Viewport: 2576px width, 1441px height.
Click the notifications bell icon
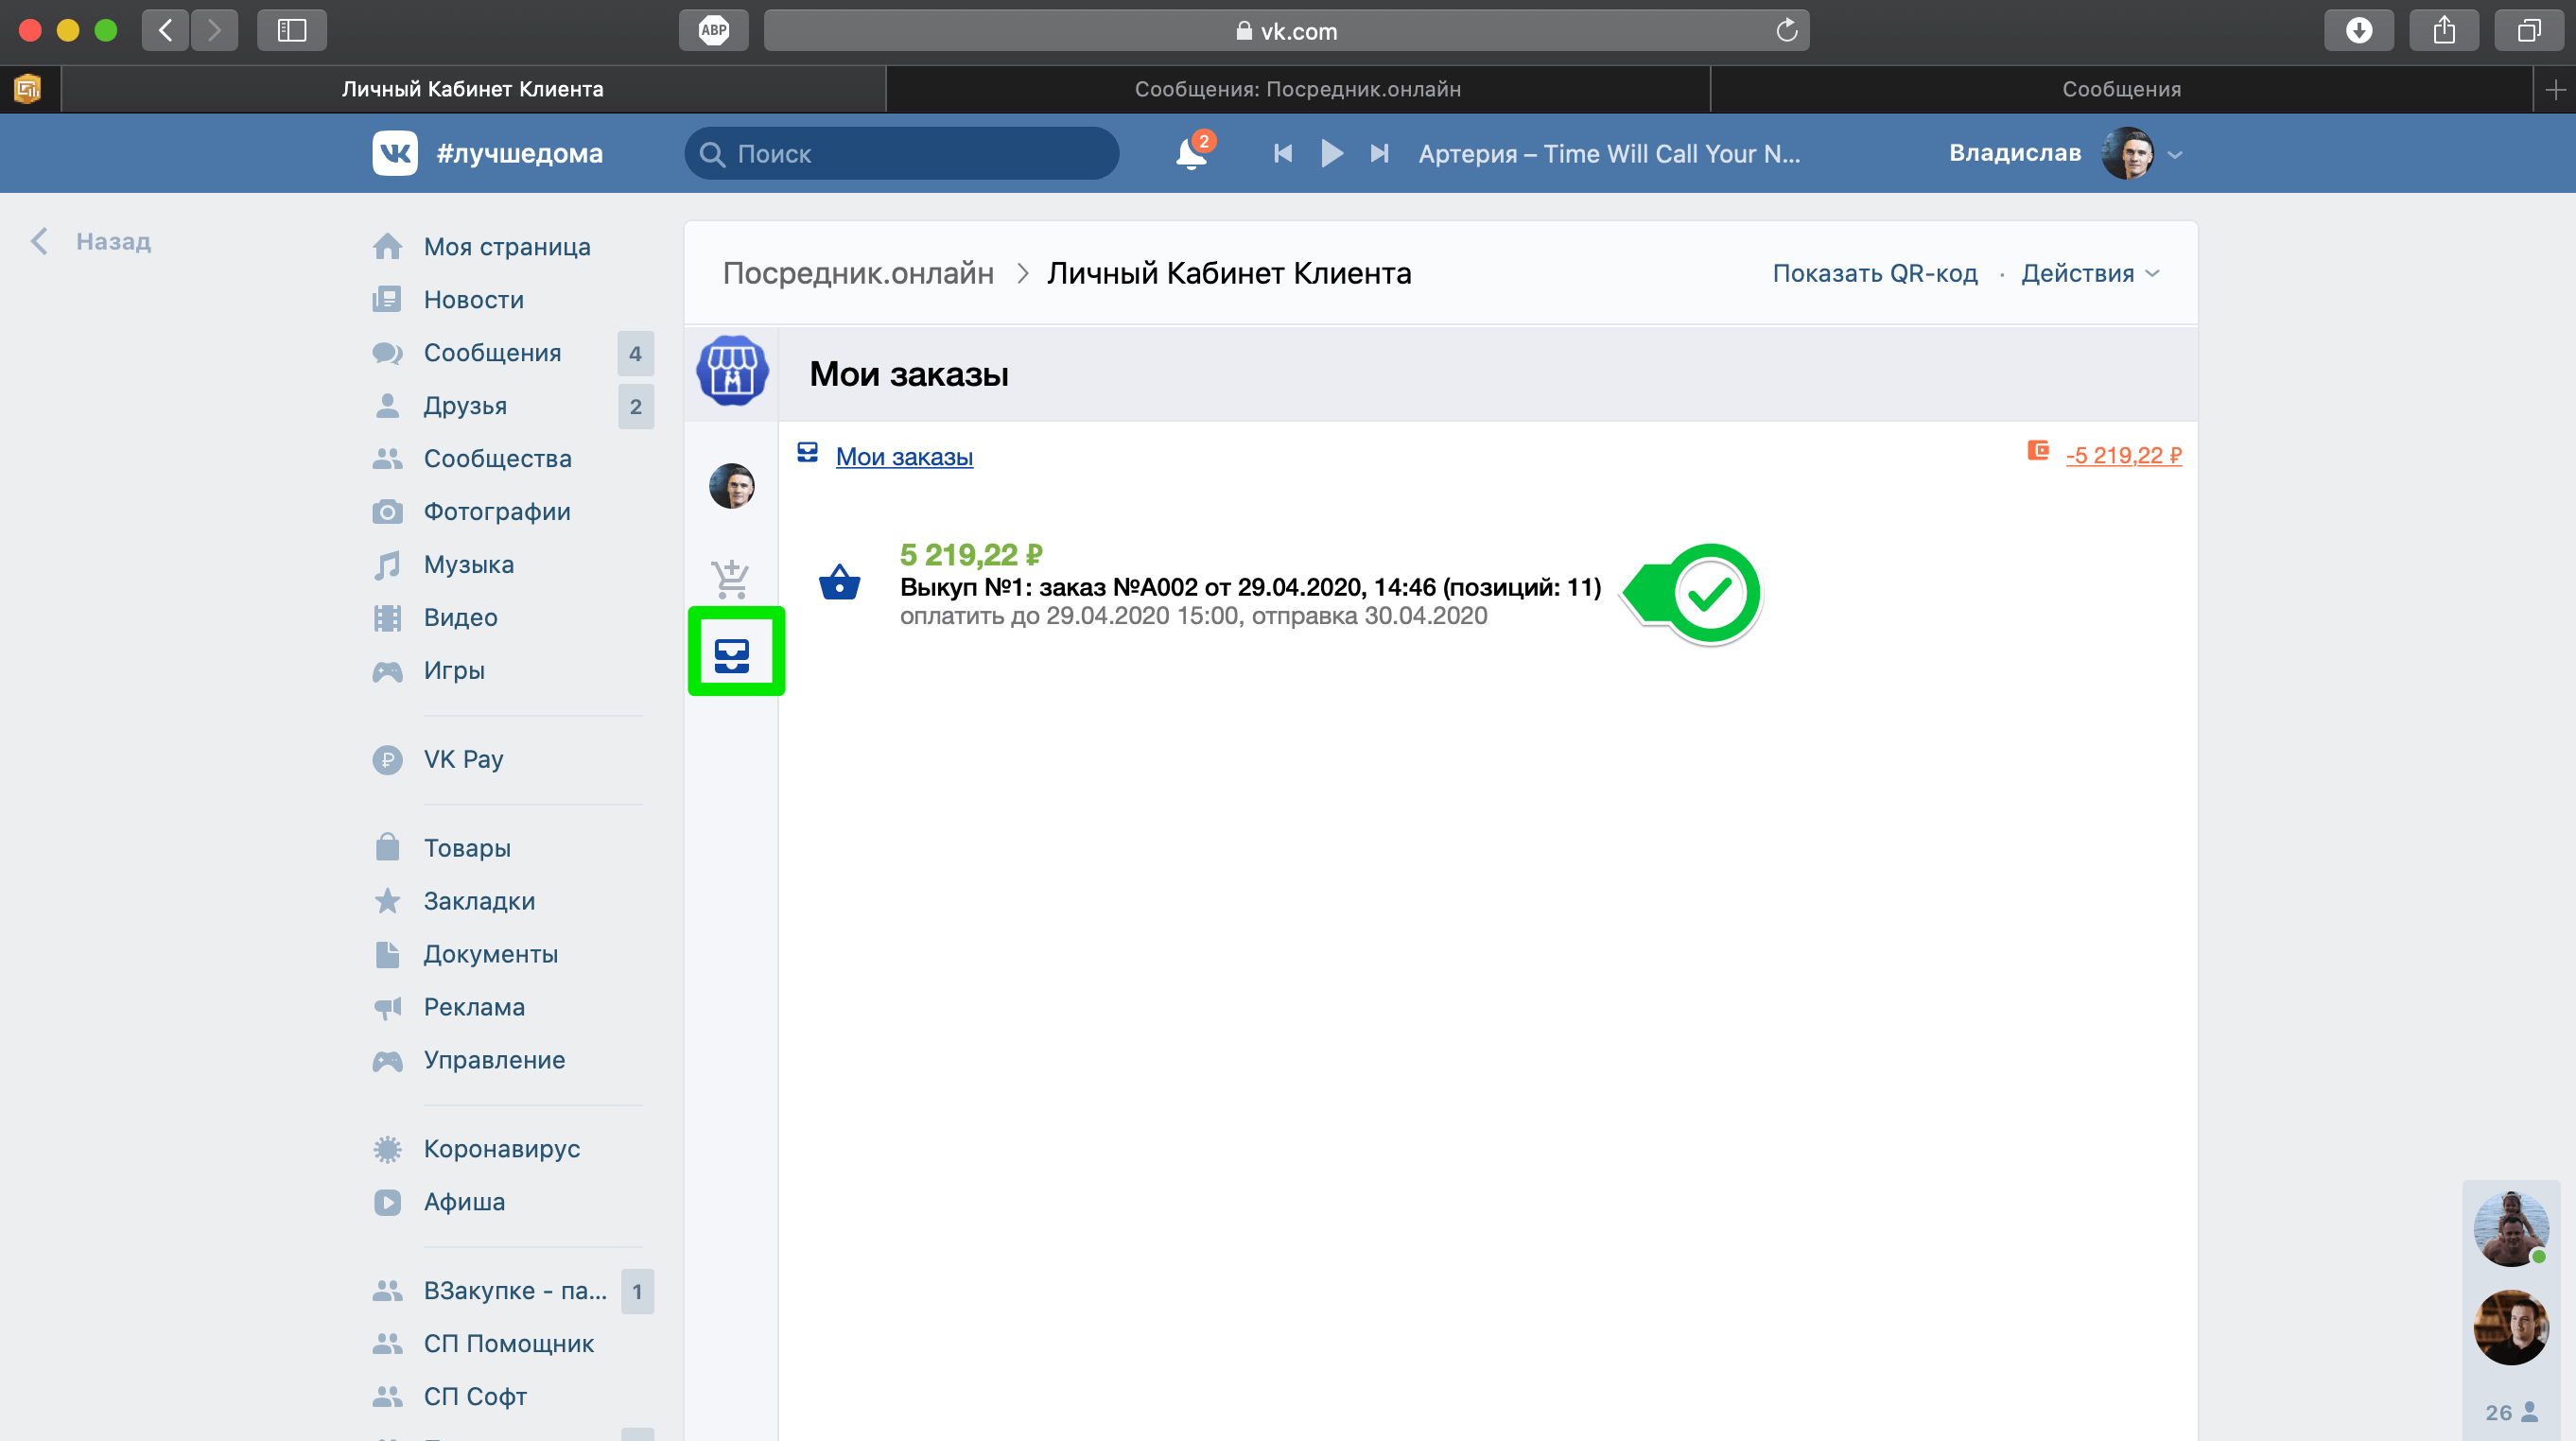coord(1190,154)
